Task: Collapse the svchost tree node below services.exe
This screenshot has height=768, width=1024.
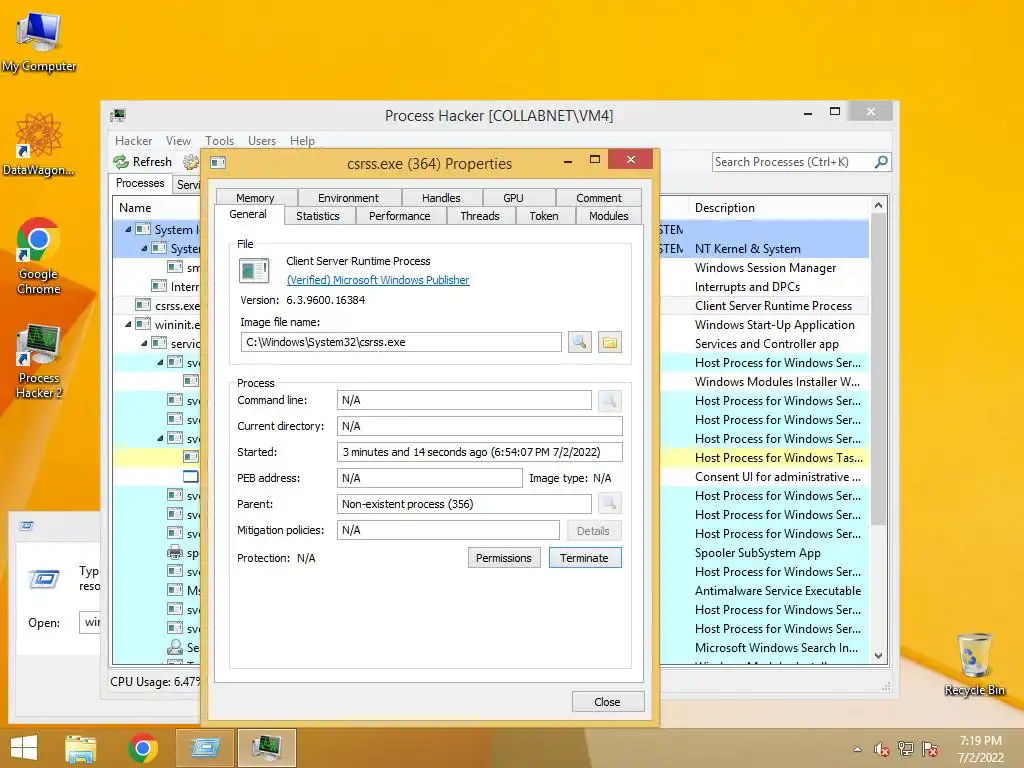Action: coord(160,362)
